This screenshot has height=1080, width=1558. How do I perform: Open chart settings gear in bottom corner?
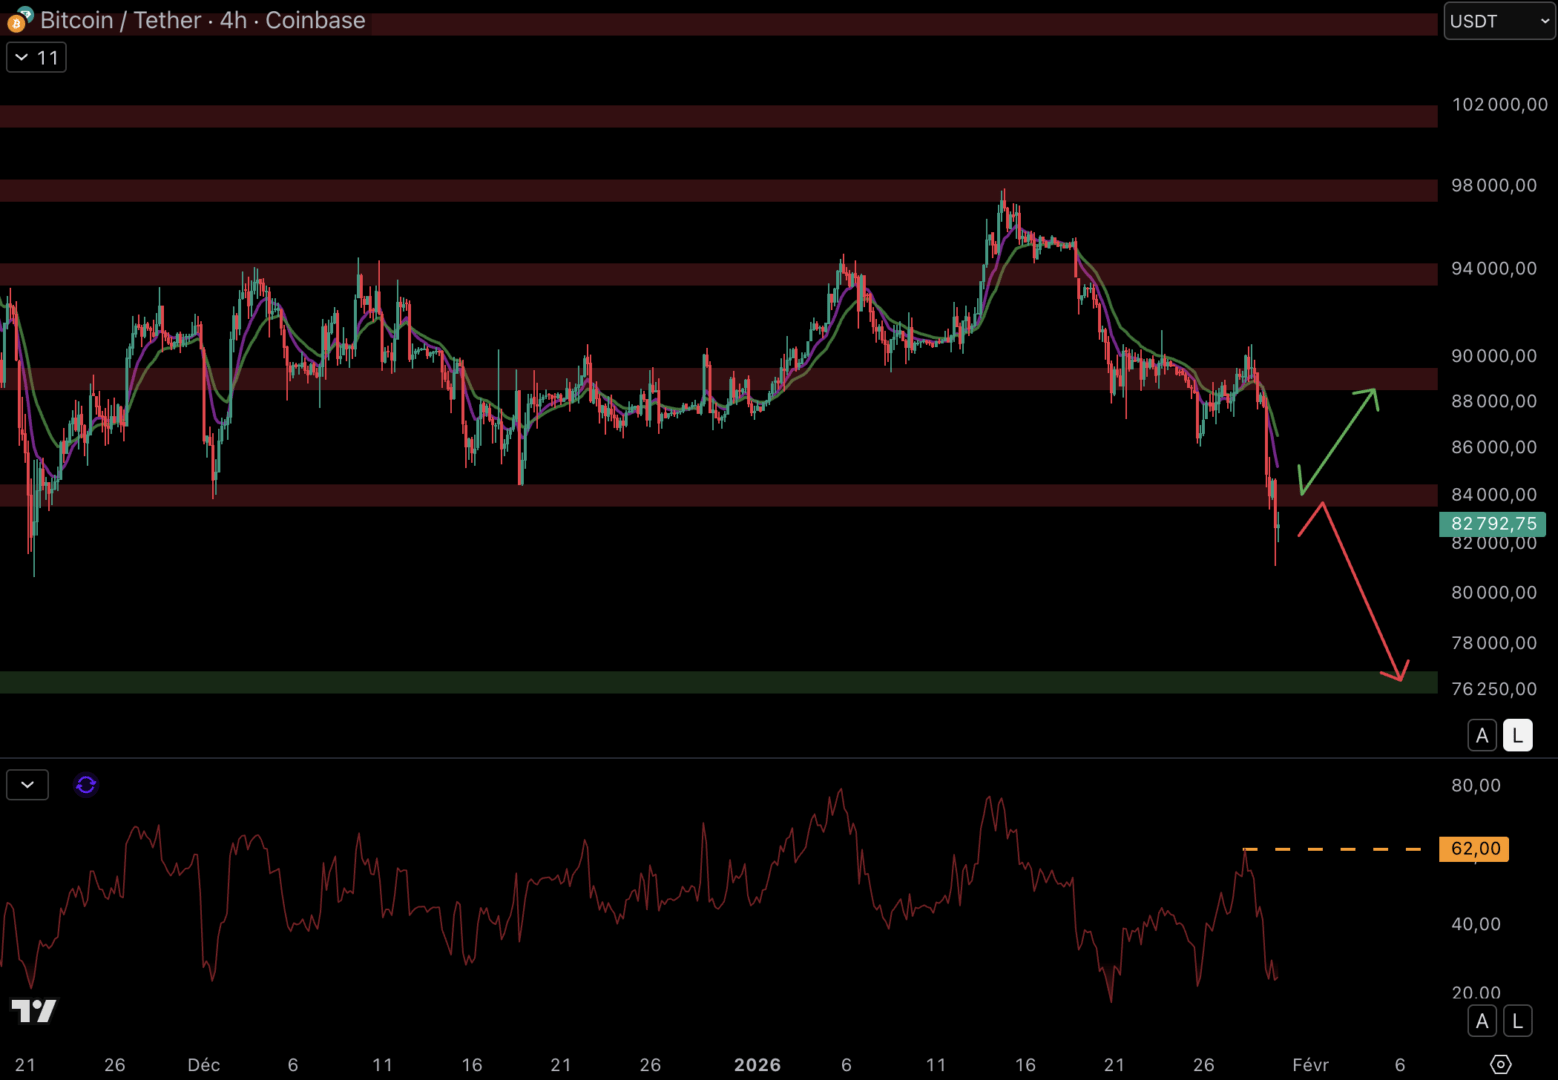click(1500, 1064)
